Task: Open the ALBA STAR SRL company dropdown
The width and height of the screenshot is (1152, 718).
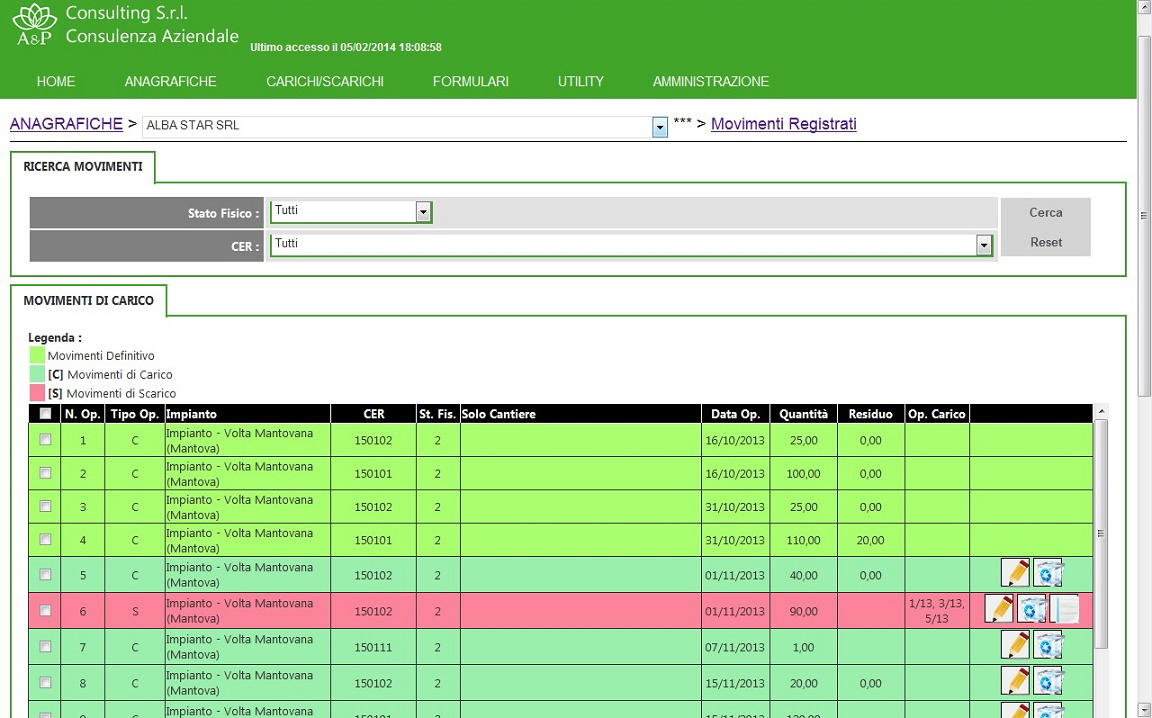Action: (x=660, y=127)
